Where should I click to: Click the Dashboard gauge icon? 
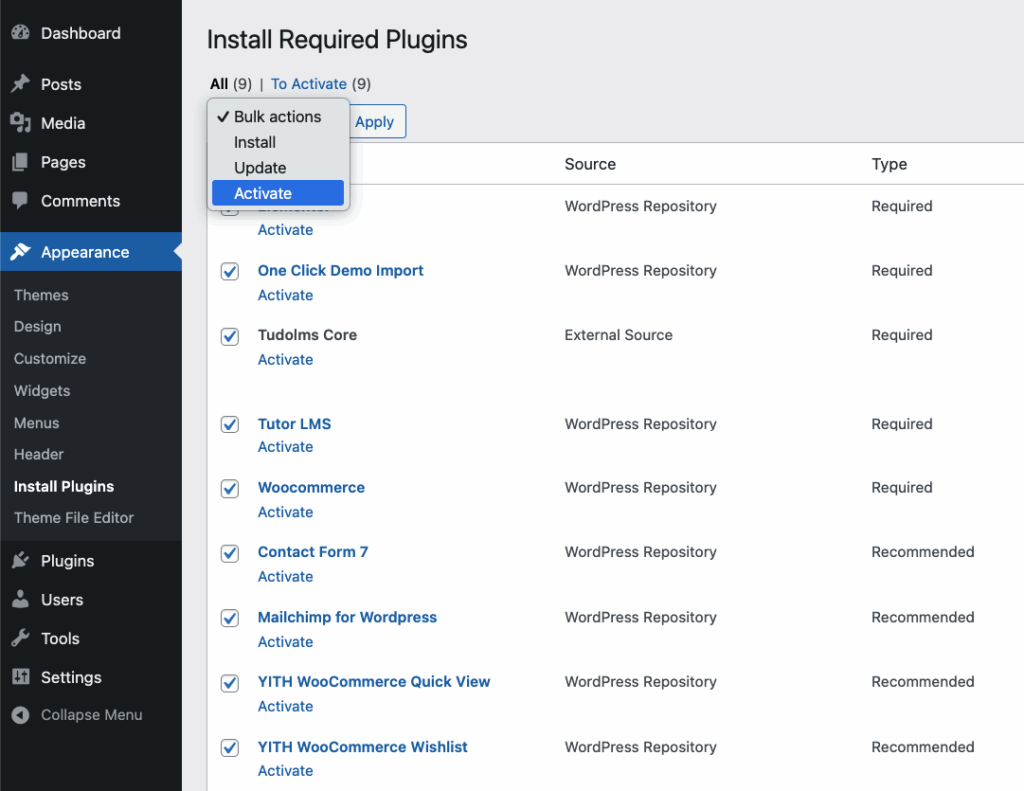(20, 33)
